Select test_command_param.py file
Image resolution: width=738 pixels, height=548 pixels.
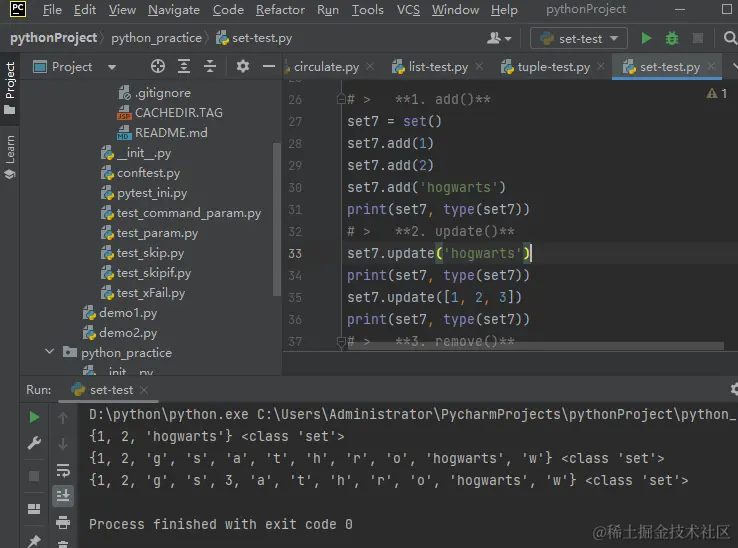189,213
